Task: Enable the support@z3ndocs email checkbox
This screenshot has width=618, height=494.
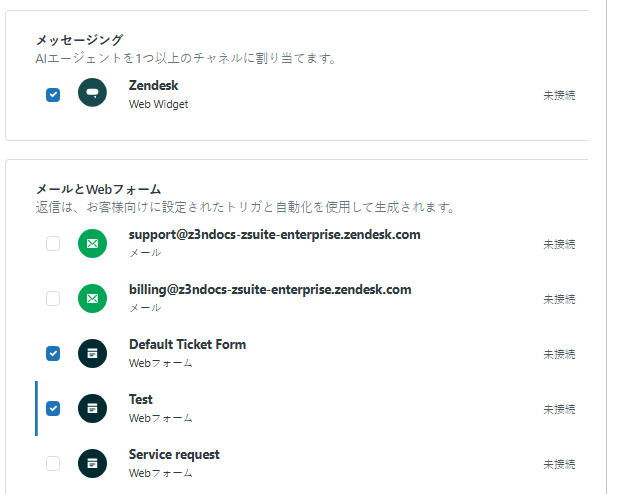Action: coord(53,244)
